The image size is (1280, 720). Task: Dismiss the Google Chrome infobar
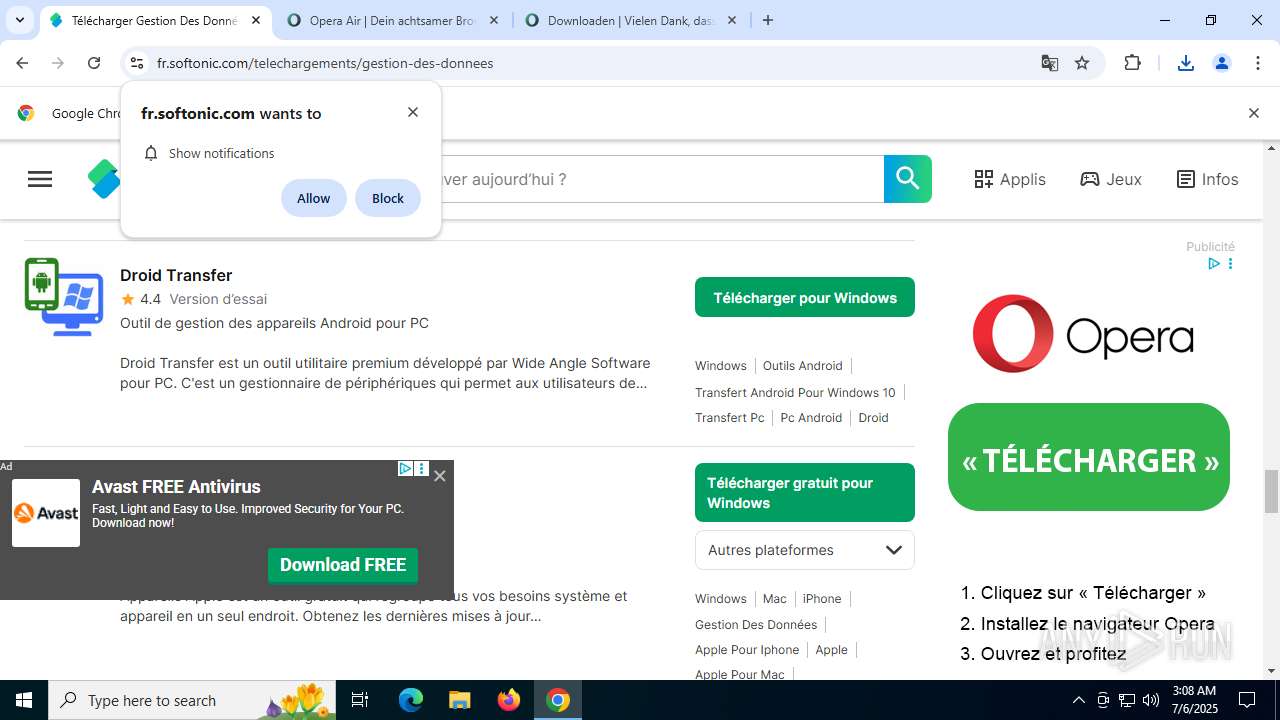[1253, 113]
